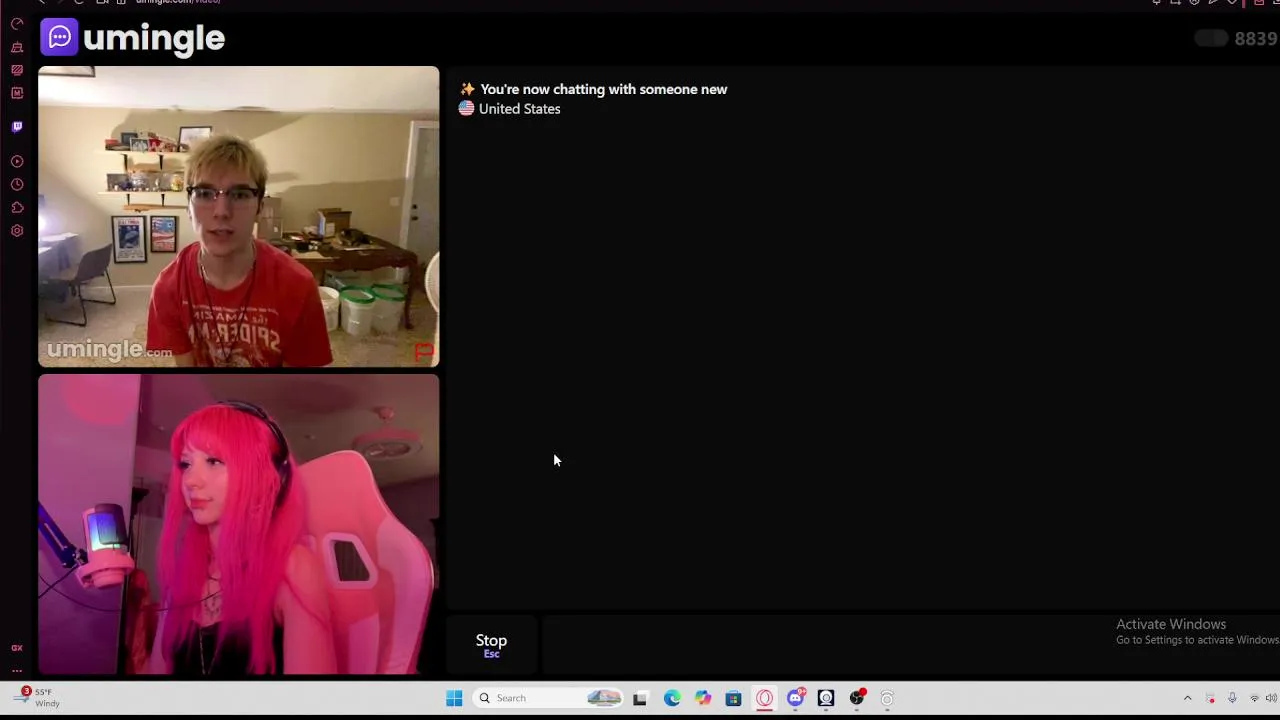Click the microphone icon in the system tray
Screen dimensions: 1280x720
point(1232,698)
